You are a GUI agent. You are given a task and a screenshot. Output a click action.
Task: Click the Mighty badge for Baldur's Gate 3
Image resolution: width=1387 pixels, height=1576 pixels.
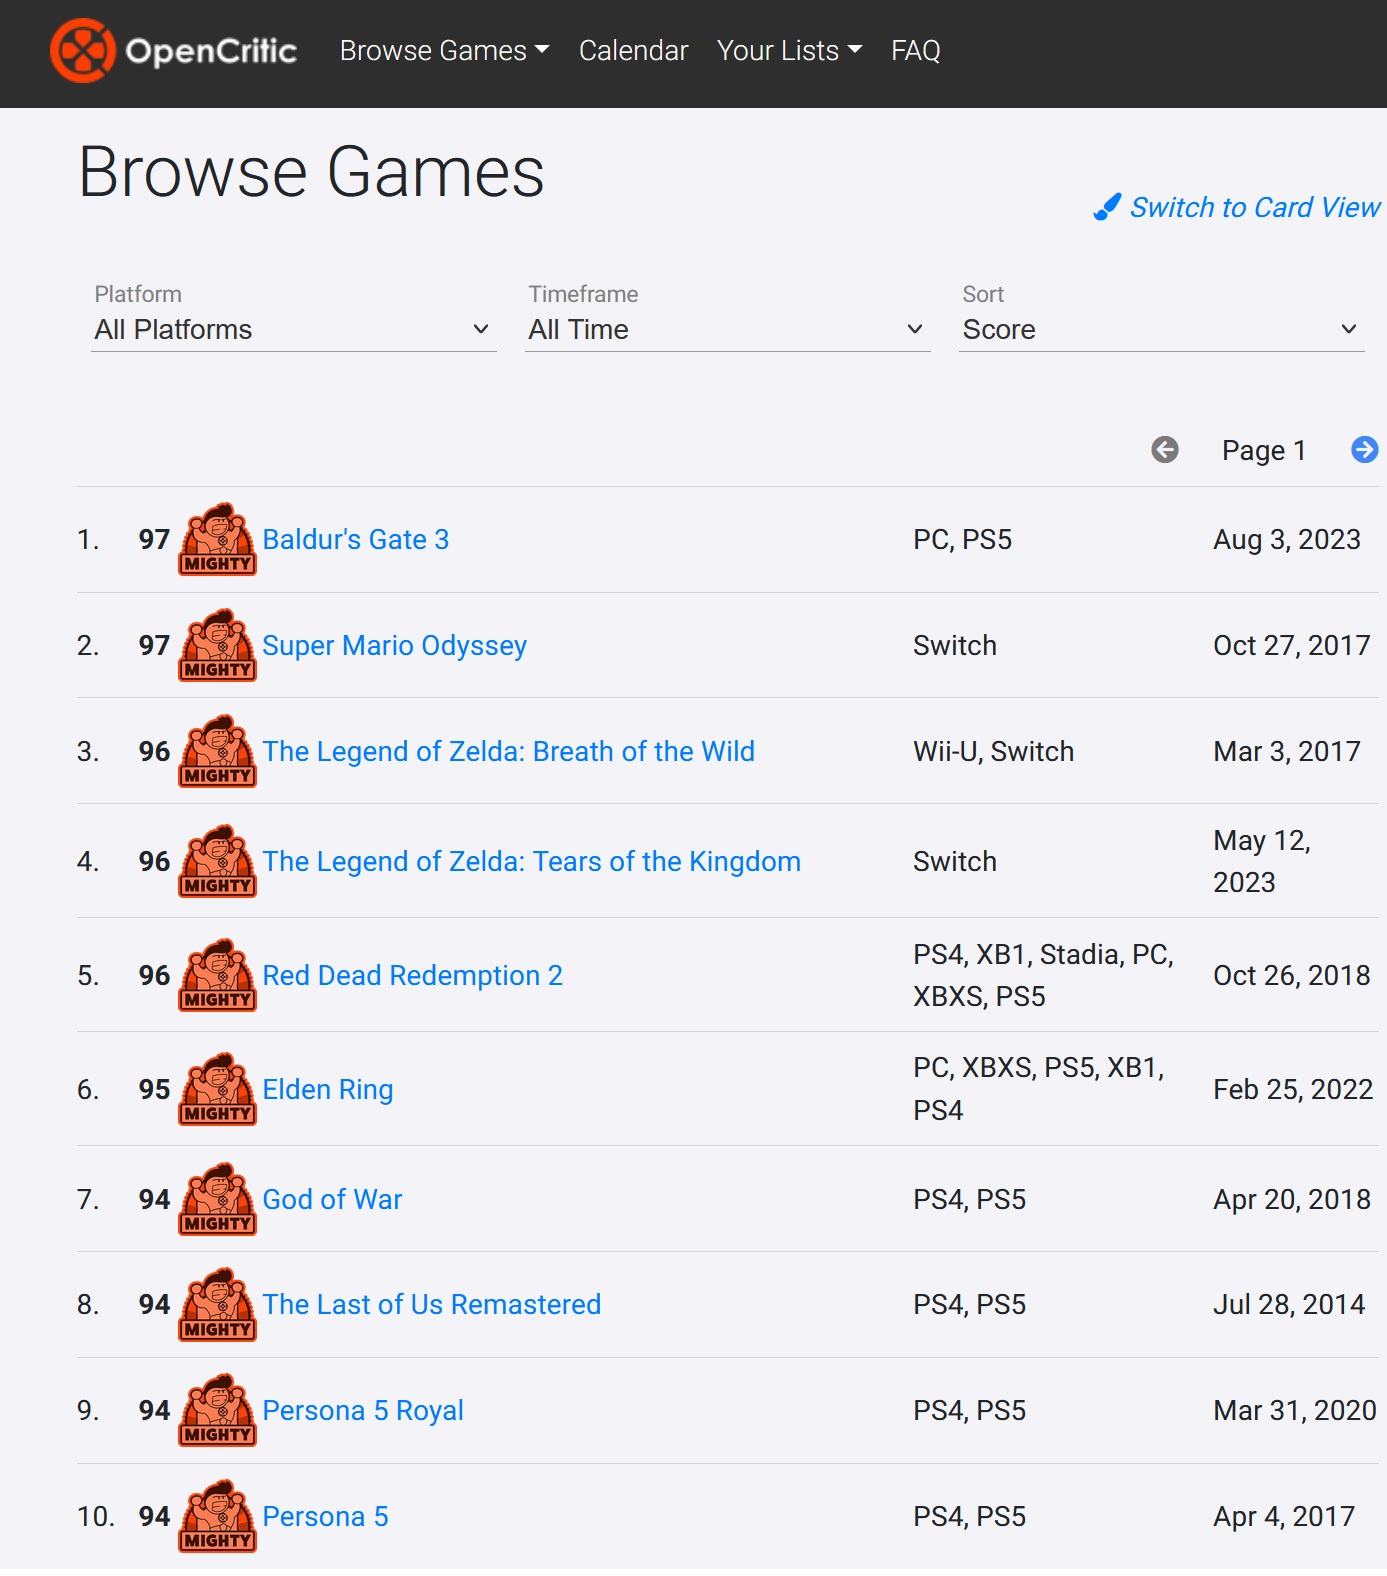point(218,539)
